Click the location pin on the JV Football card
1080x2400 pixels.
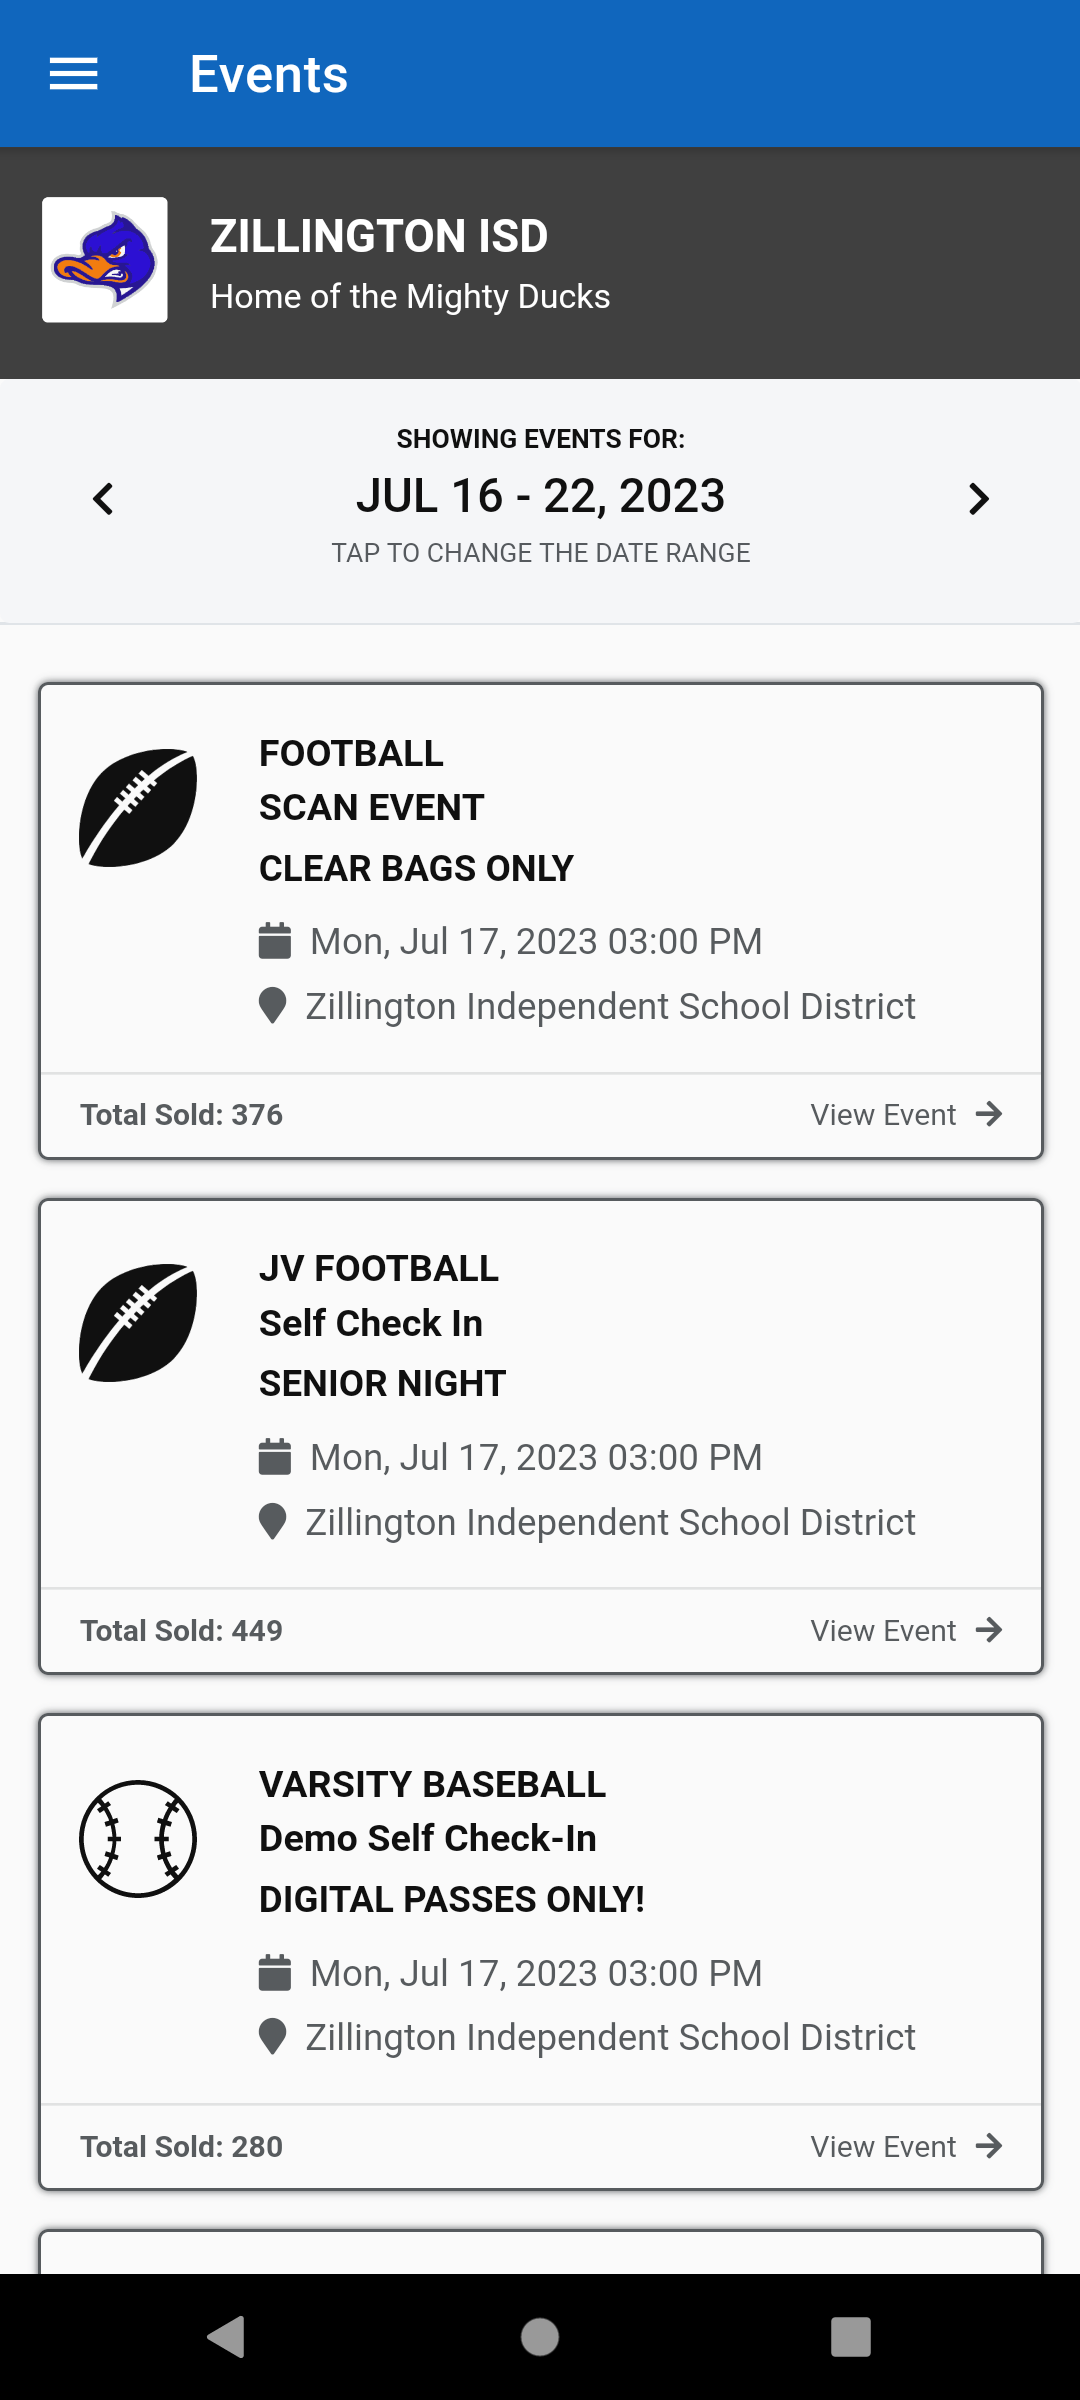(272, 1522)
